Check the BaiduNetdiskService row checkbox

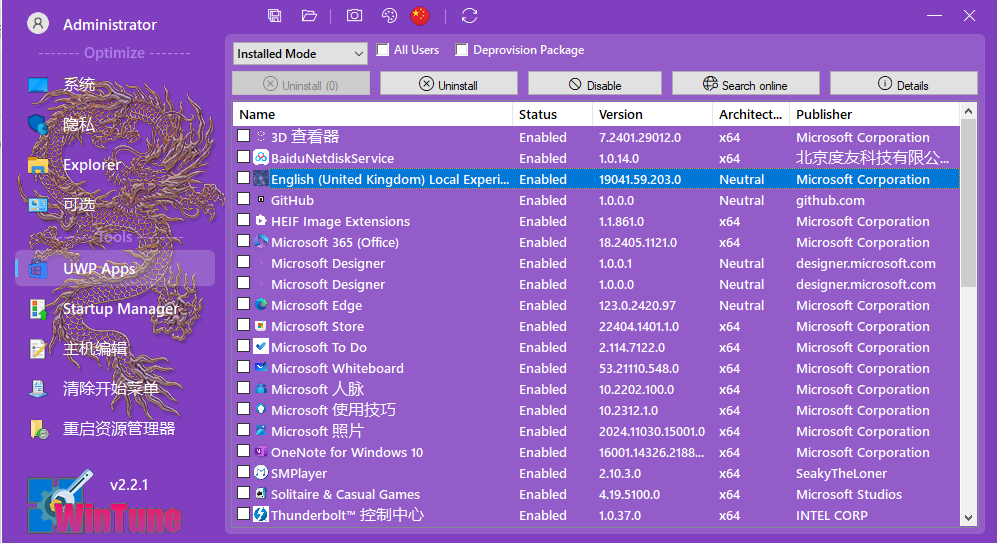[x=244, y=156]
